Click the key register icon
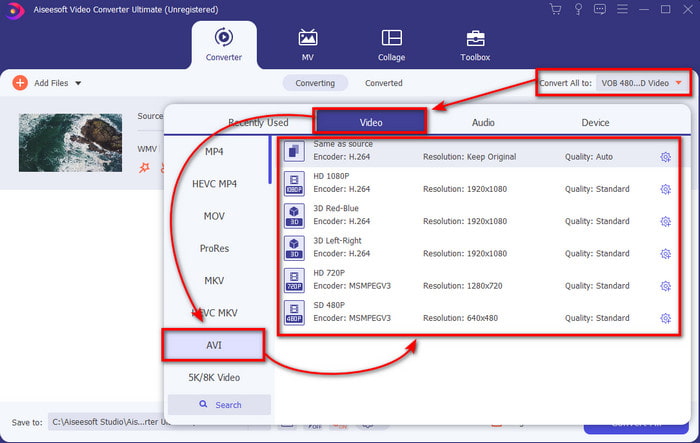 tap(578, 9)
